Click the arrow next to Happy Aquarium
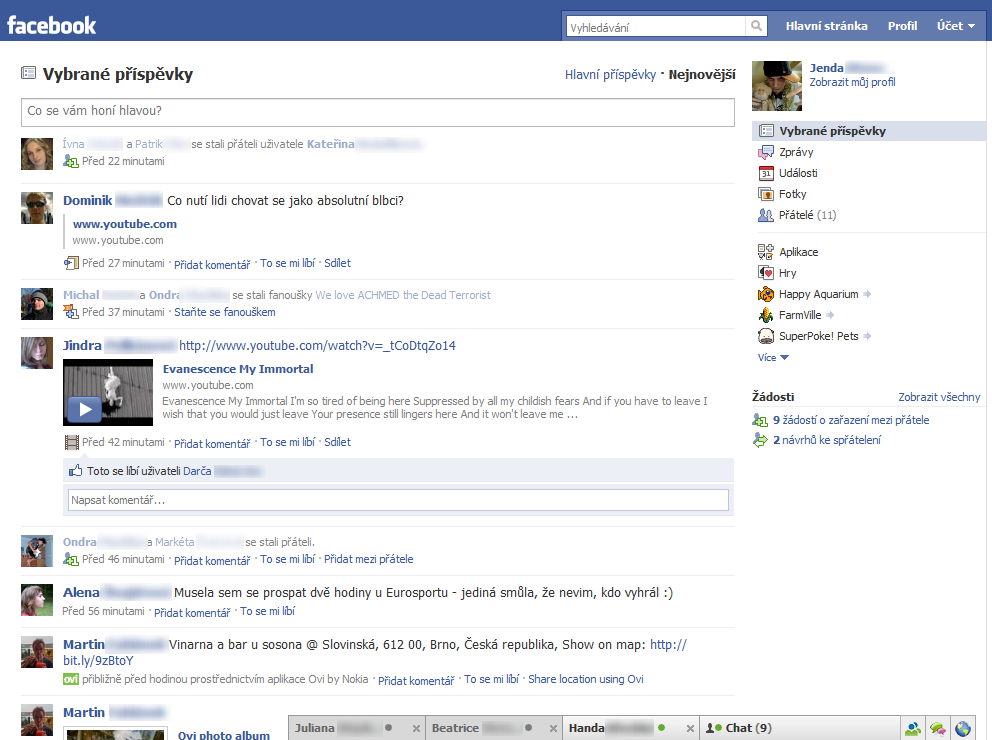The image size is (992, 740). tap(867, 294)
